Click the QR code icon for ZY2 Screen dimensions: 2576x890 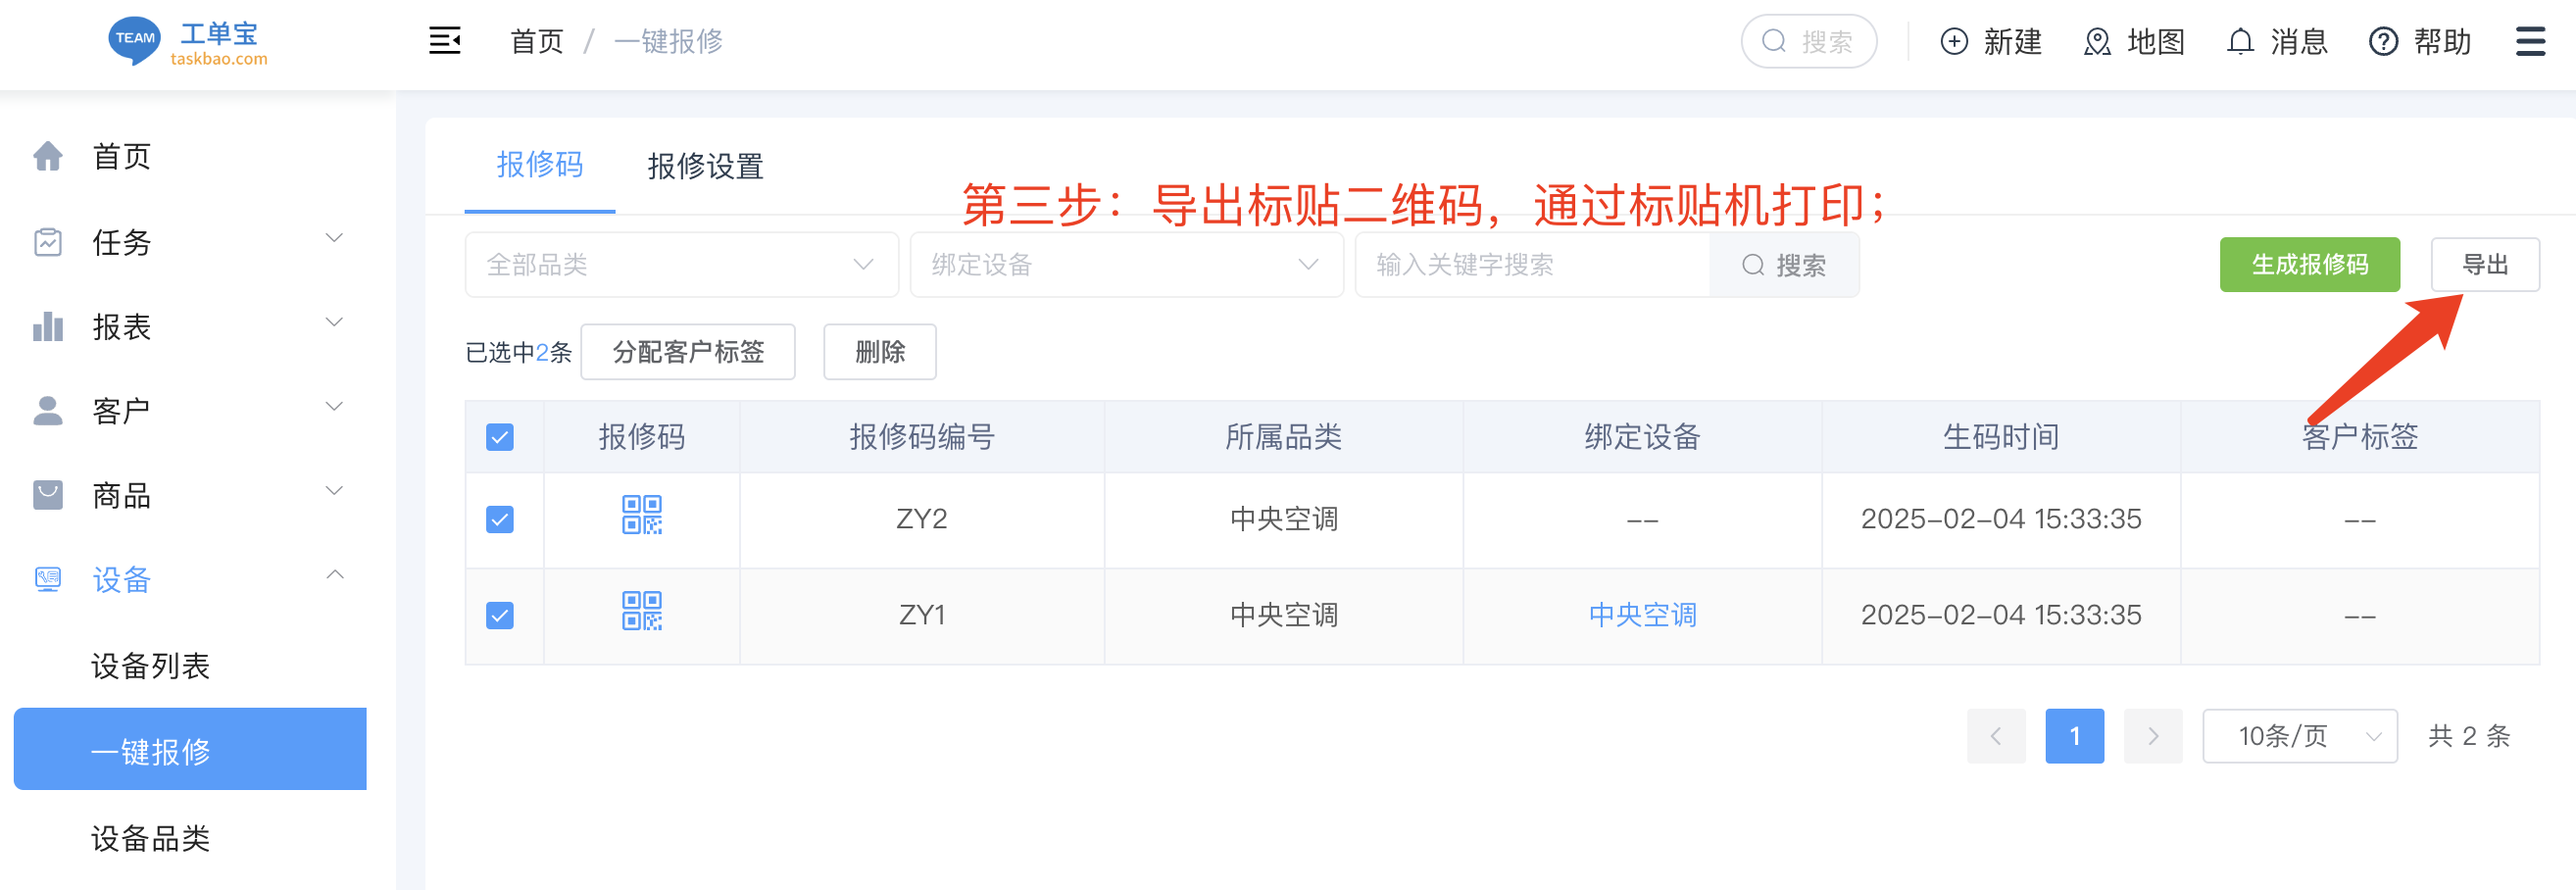pos(641,516)
